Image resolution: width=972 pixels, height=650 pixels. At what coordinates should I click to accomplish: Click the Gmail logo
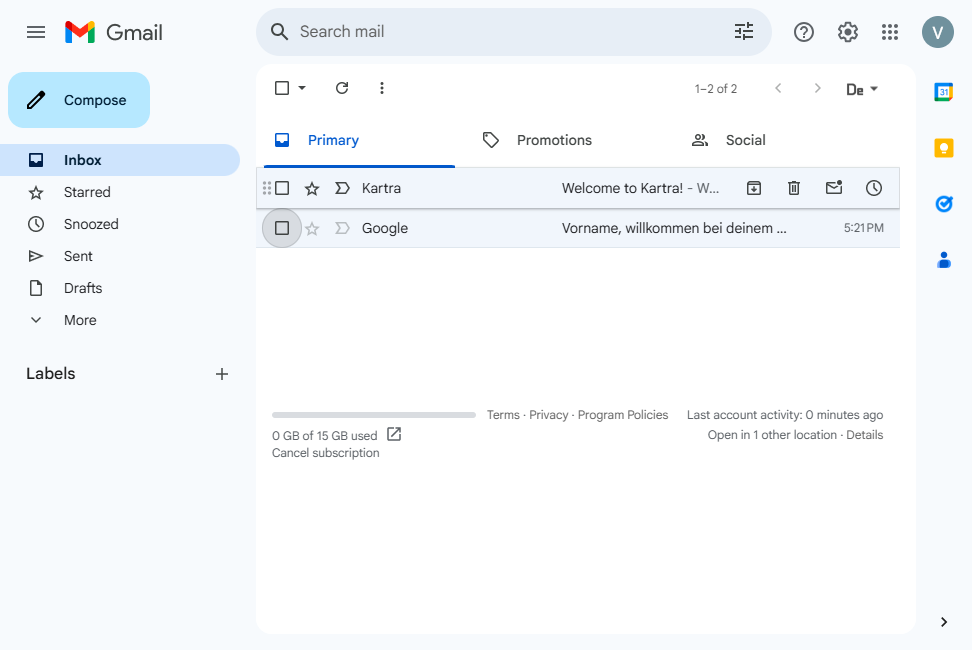coord(113,32)
